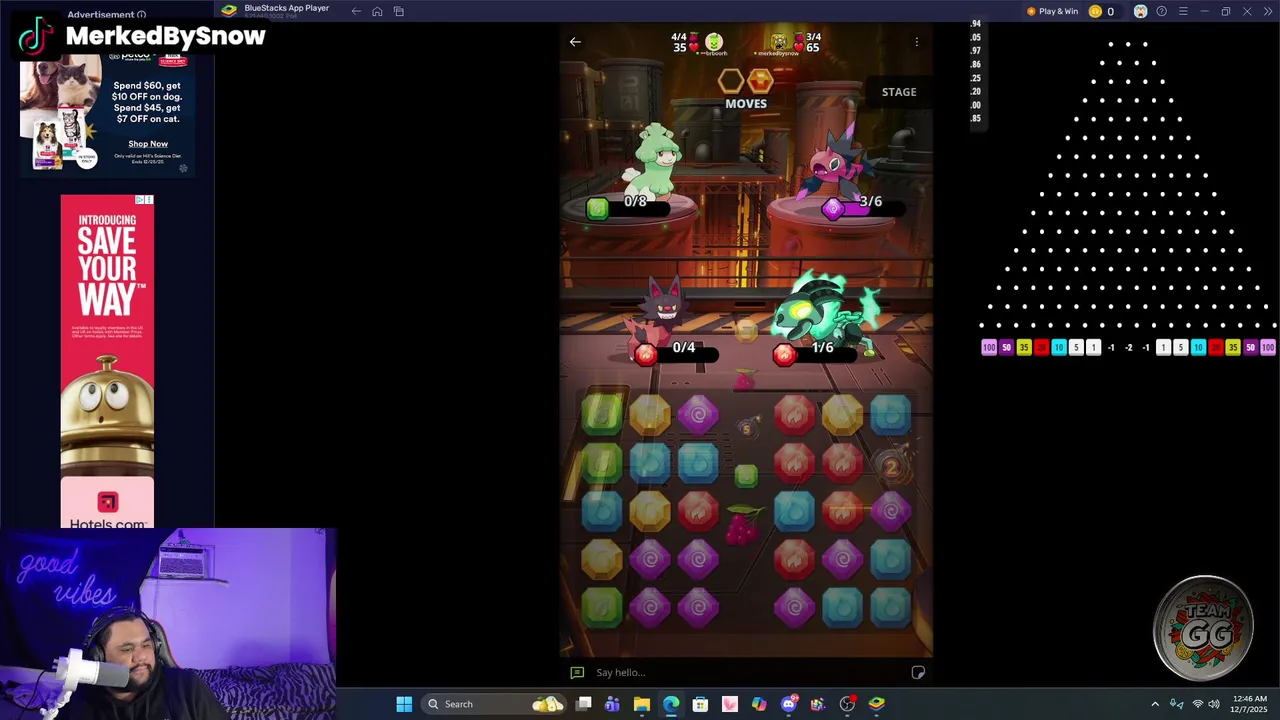This screenshot has height=720, width=1280.
Task: Open Task View on the taskbar
Action: click(584, 704)
